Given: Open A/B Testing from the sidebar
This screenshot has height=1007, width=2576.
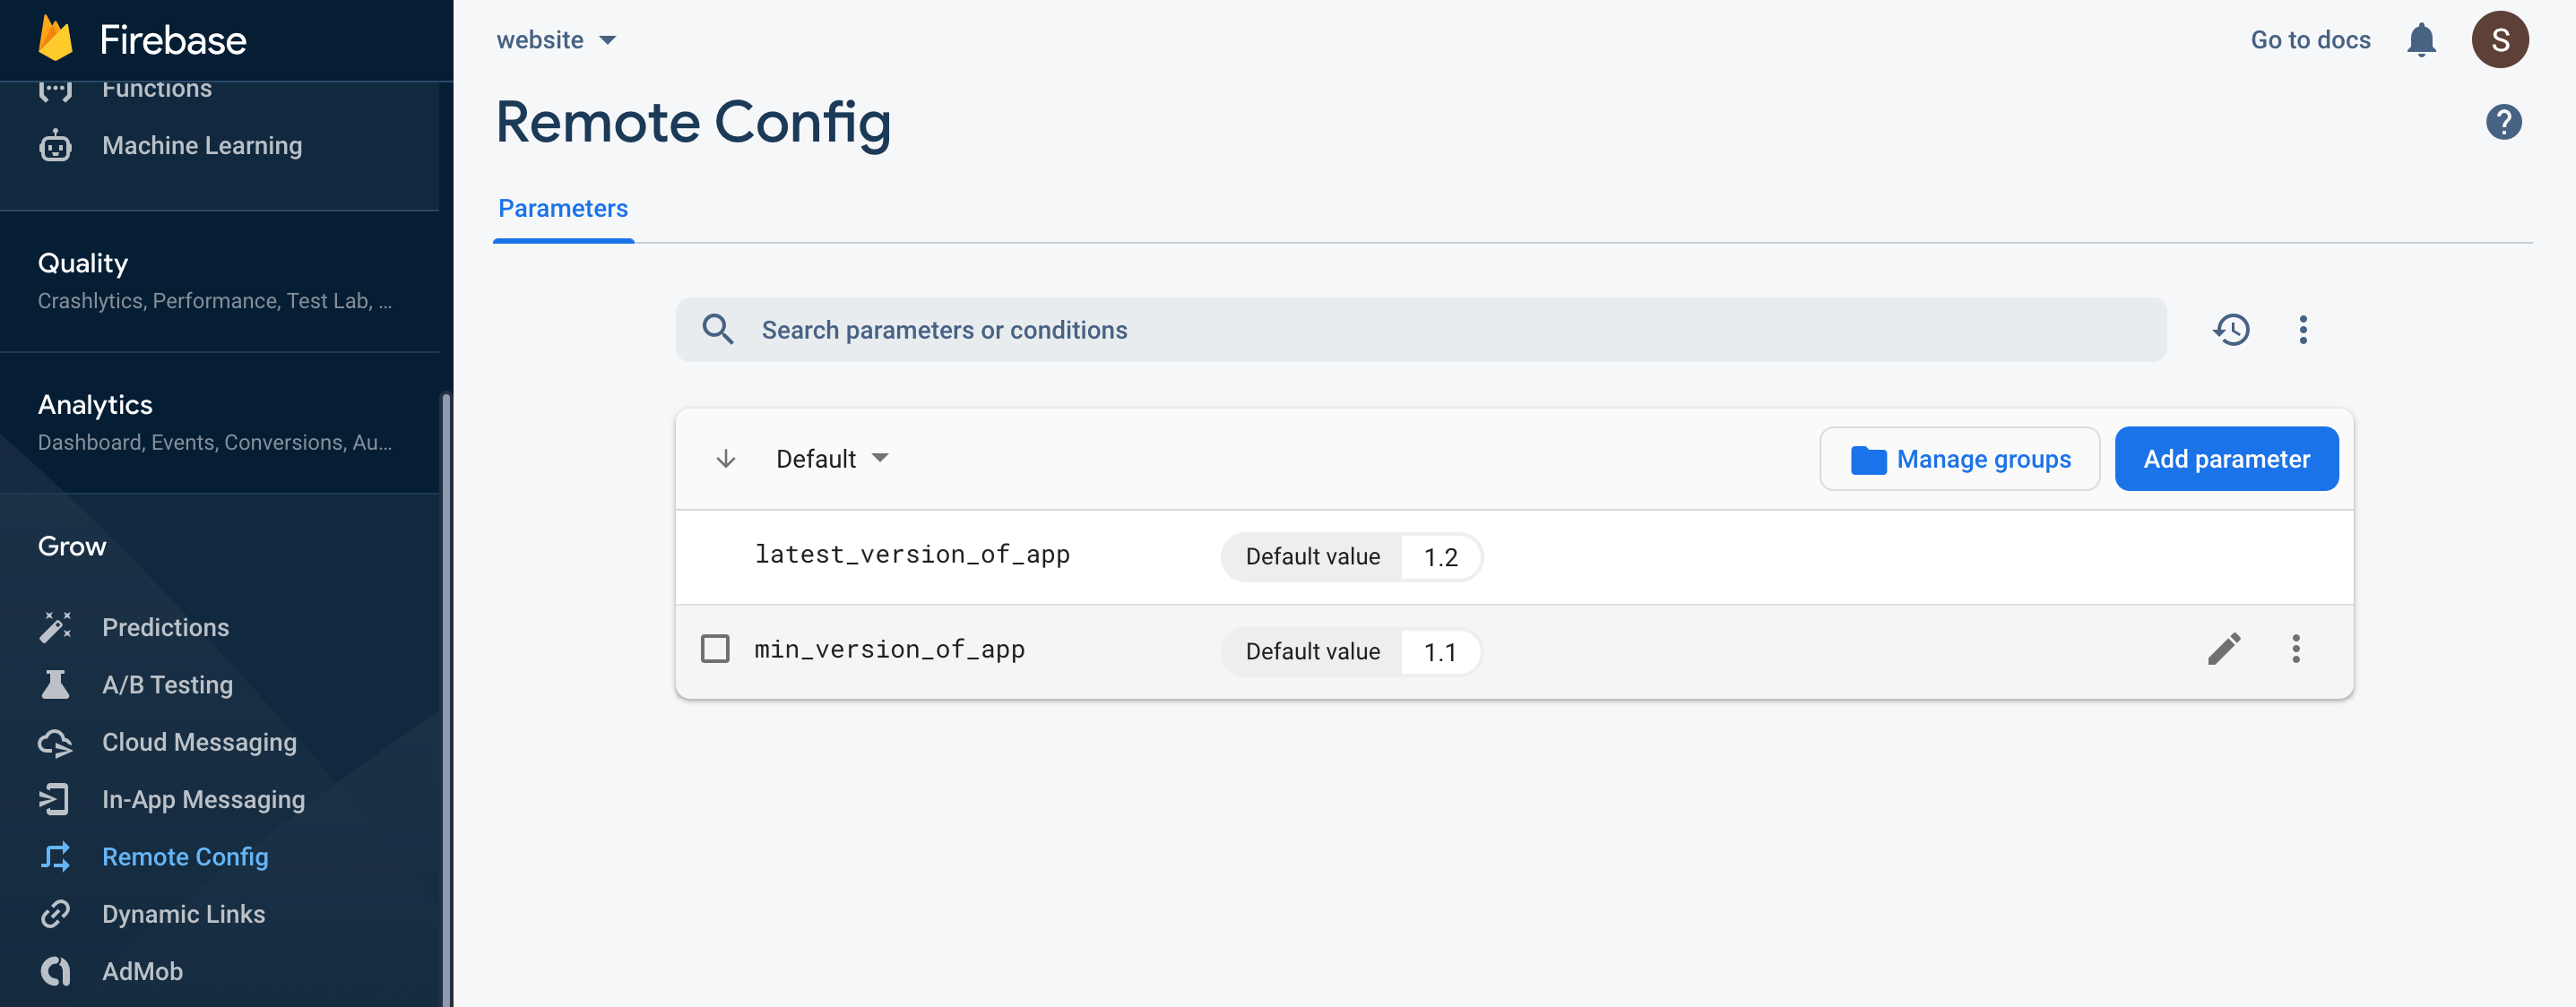Looking at the screenshot, I should click(x=167, y=685).
